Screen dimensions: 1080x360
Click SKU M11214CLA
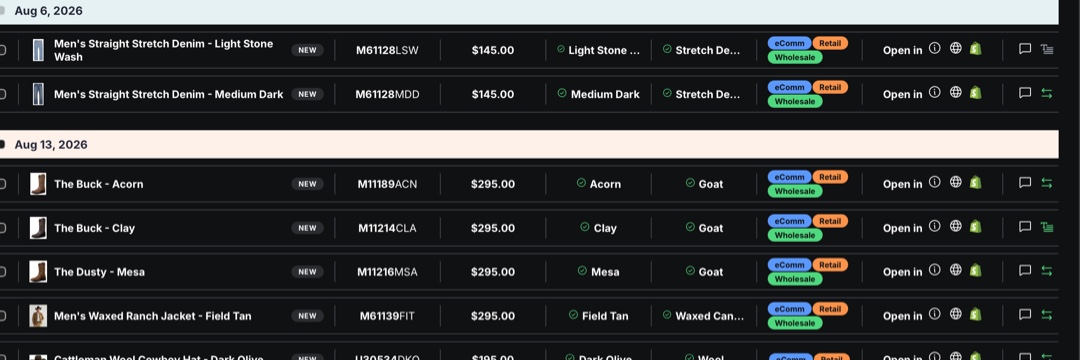click(x=387, y=228)
